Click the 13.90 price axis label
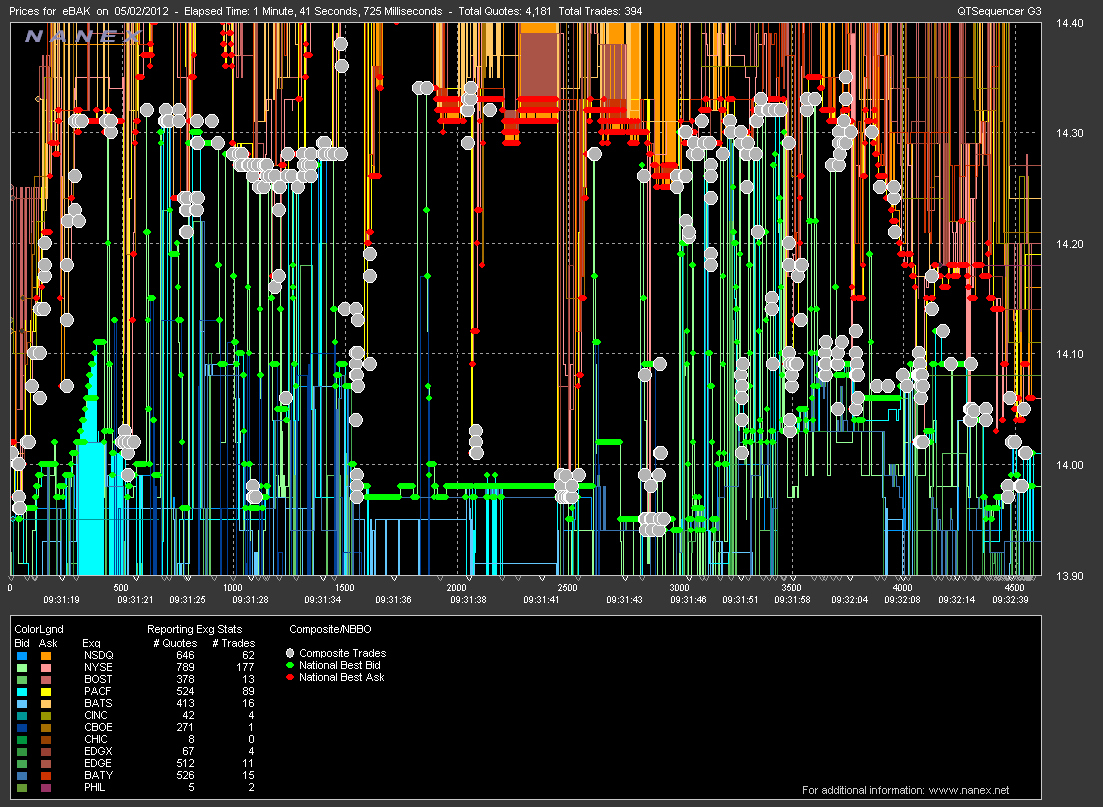Image resolution: width=1103 pixels, height=807 pixels. pos(1070,576)
